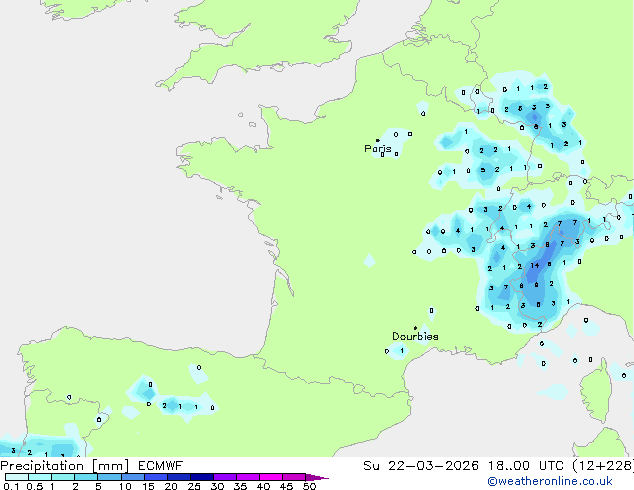Select the 0.1–0.5 mm palest legend swatch
Viewport: 634px width, 490px height.
[17, 477]
